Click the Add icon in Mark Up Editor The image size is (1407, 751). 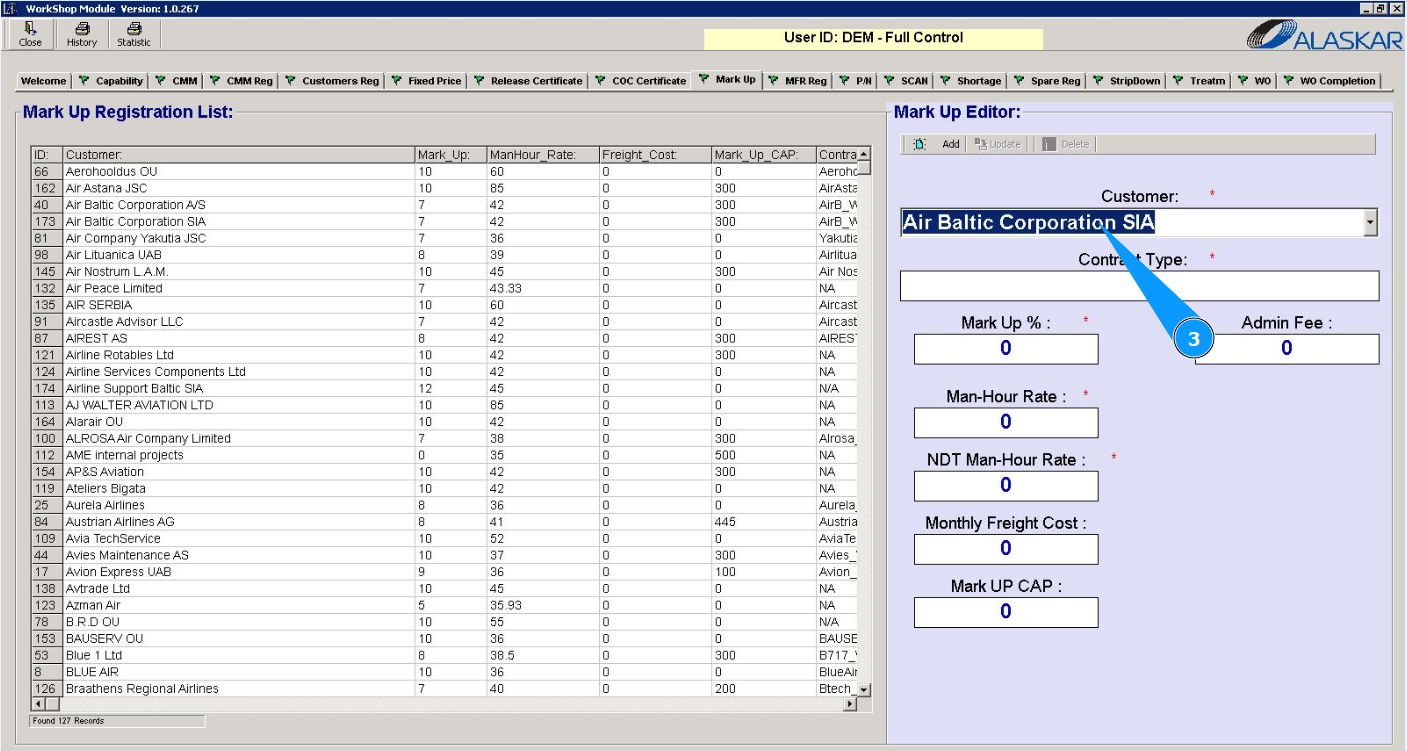point(920,144)
